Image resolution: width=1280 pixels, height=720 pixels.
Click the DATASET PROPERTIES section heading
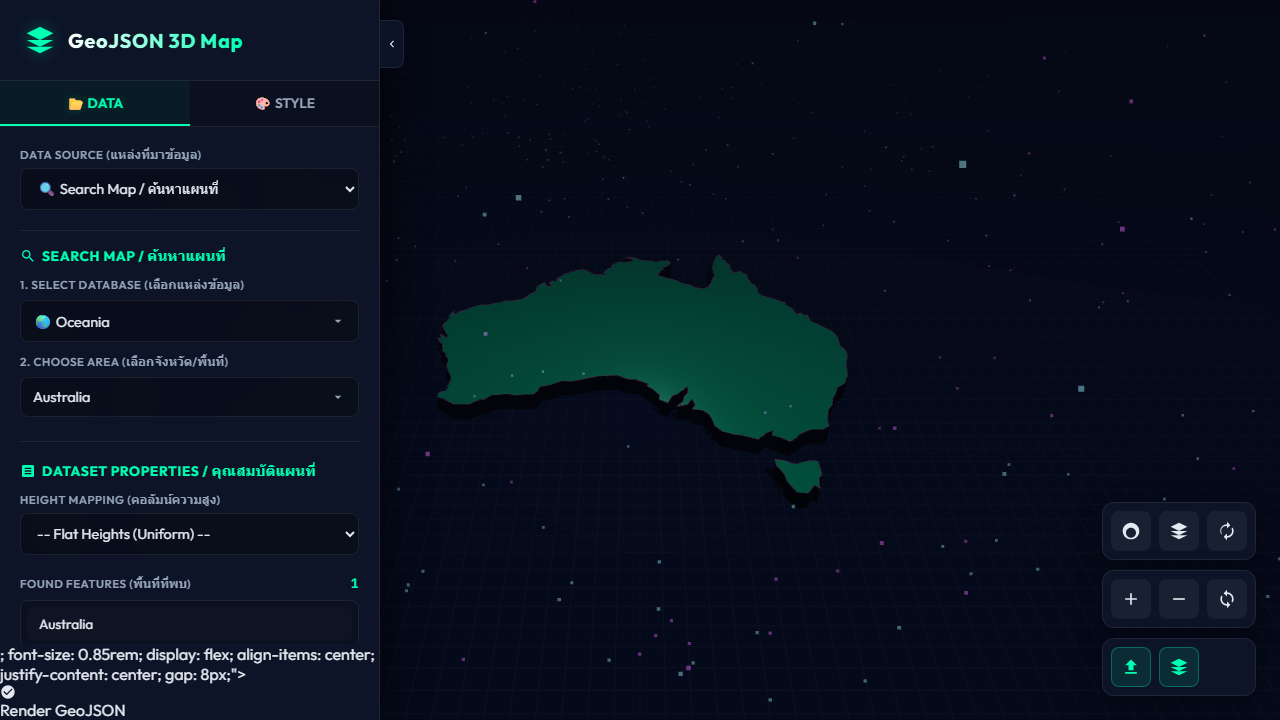pyautogui.click(x=178, y=470)
